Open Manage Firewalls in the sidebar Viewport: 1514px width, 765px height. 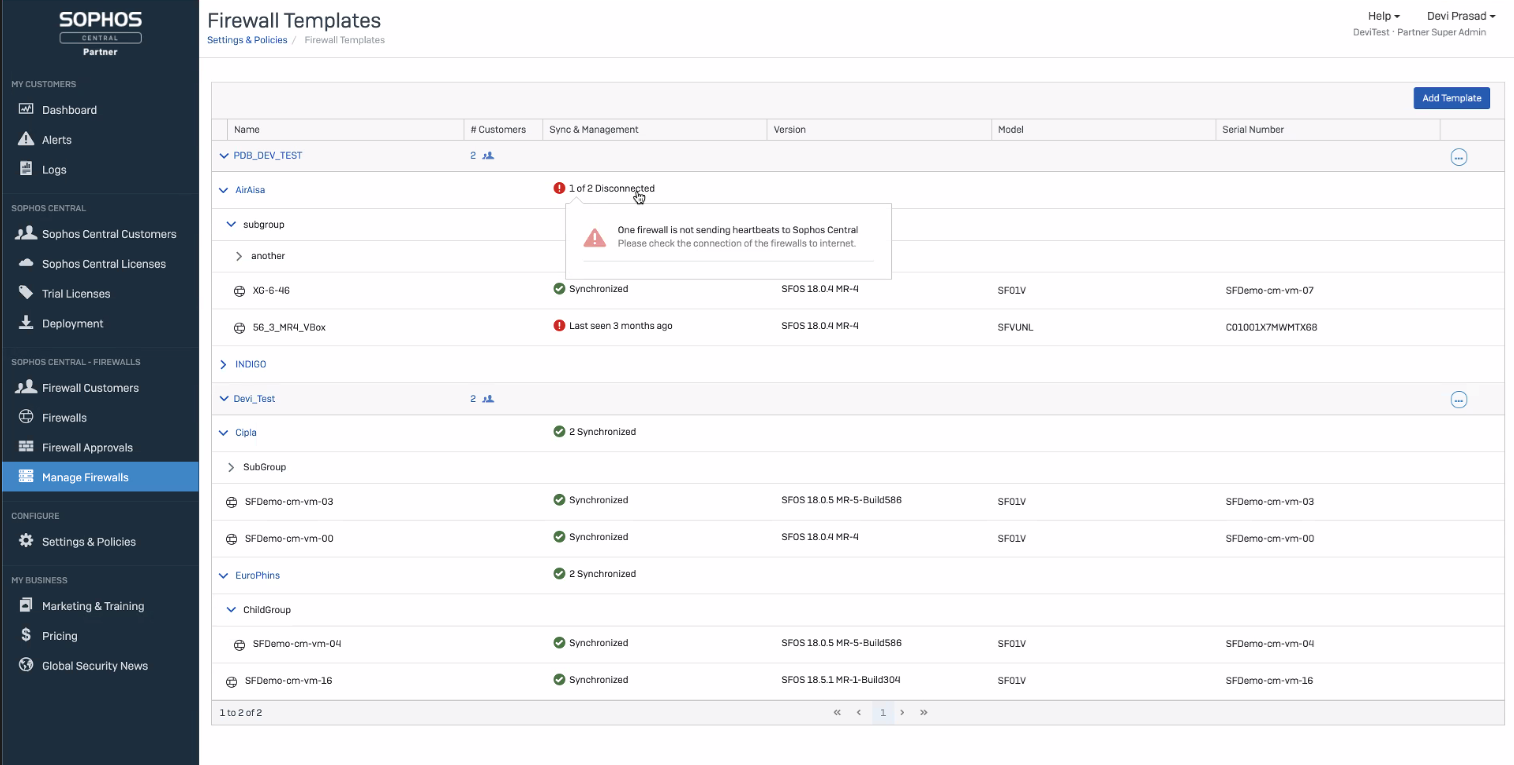click(85, 477)
